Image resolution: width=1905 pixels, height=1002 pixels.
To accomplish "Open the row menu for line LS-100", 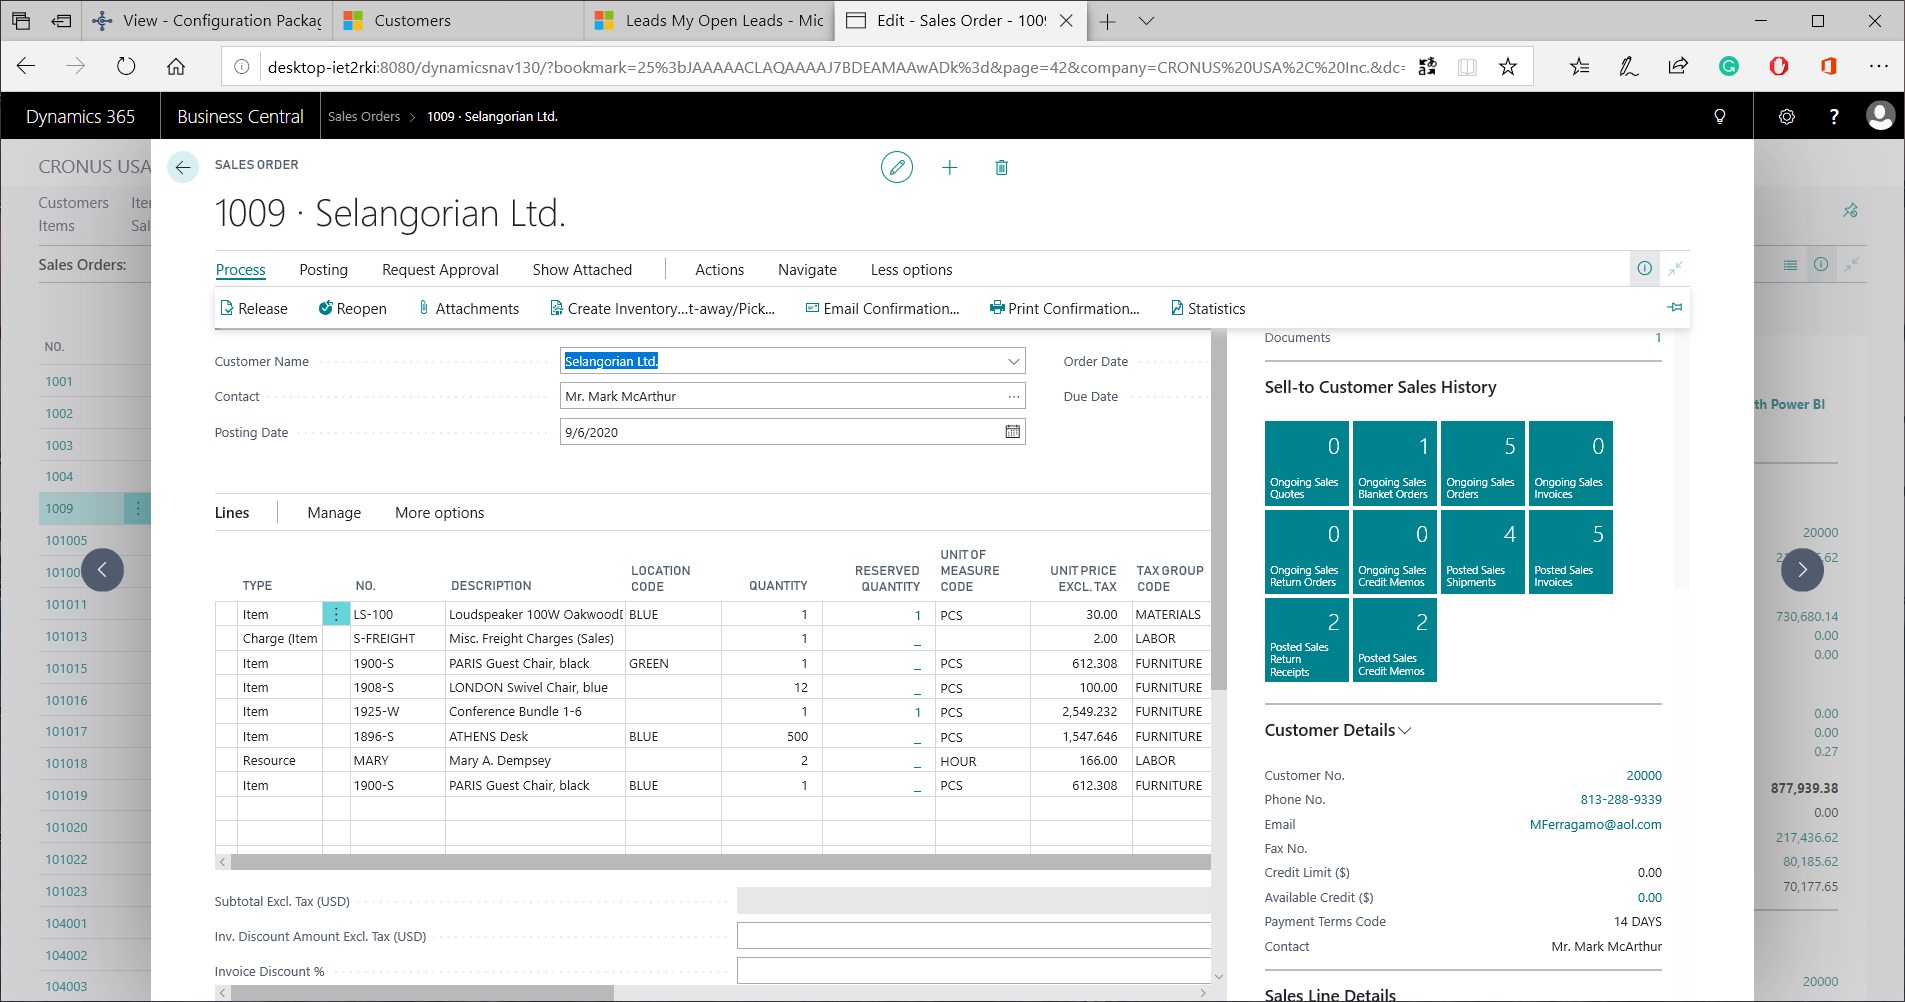I will point(336,614).
